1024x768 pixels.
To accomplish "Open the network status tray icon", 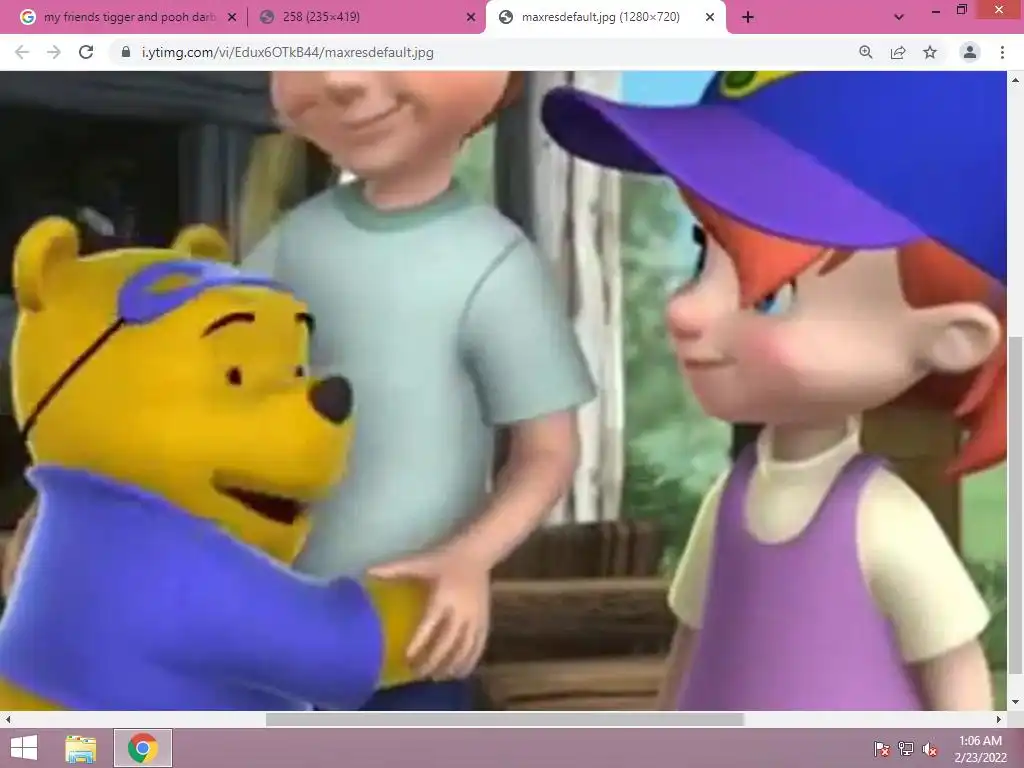I will 906,749.
